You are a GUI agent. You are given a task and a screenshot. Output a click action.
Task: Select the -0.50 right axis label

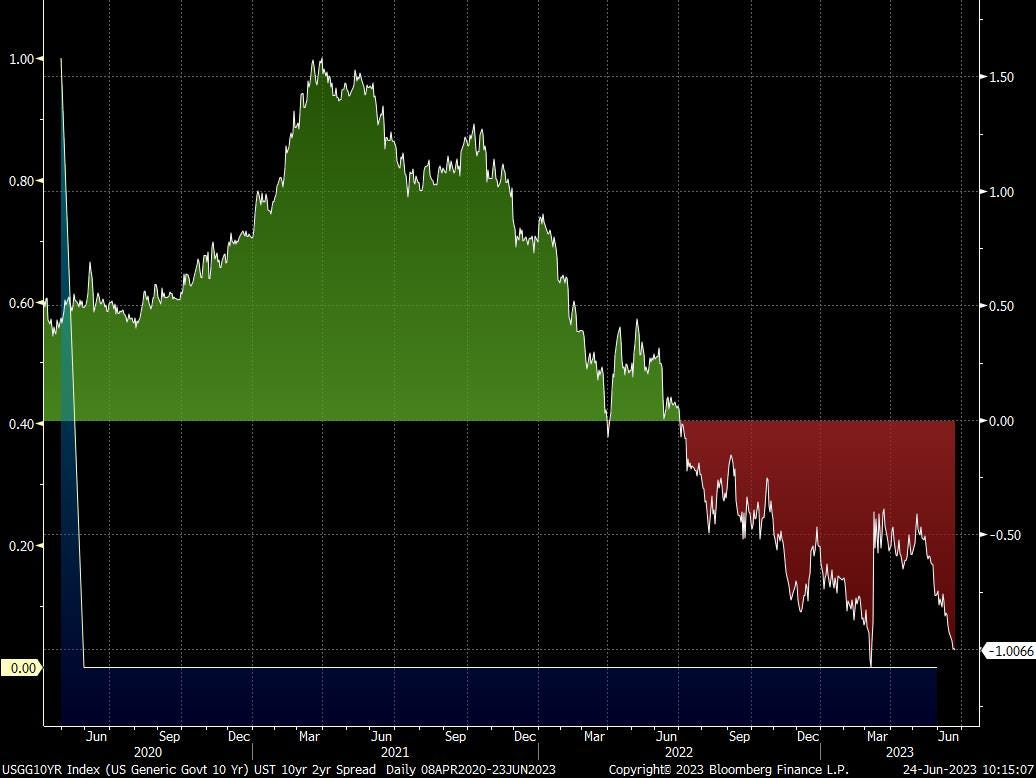pyautogui.click(x=1004, y=535)
